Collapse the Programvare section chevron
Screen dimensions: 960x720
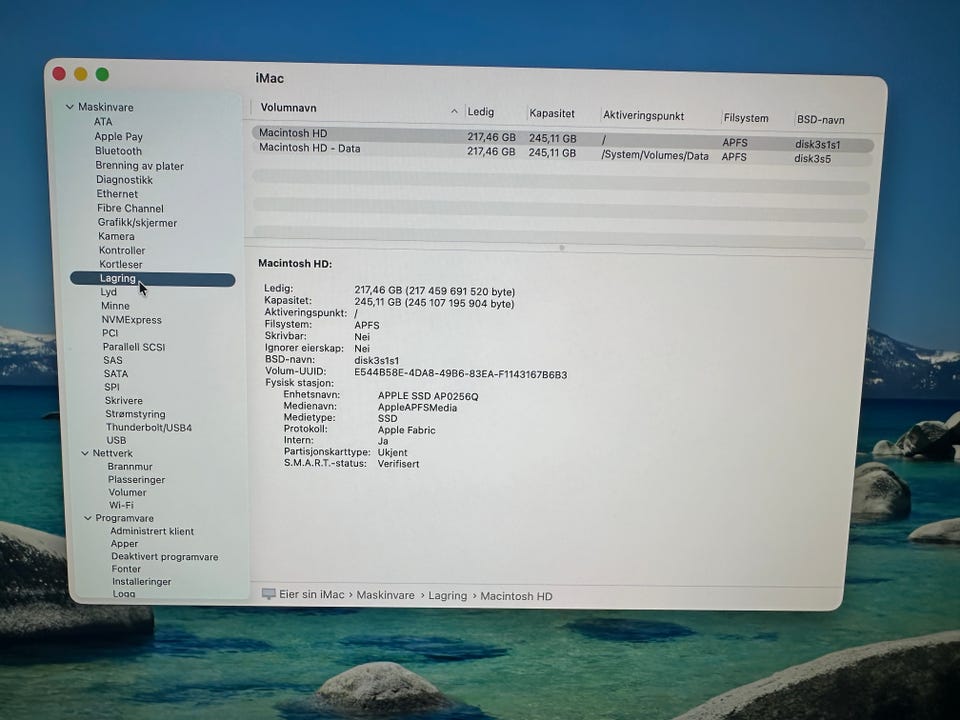click(x=88, y=518)
